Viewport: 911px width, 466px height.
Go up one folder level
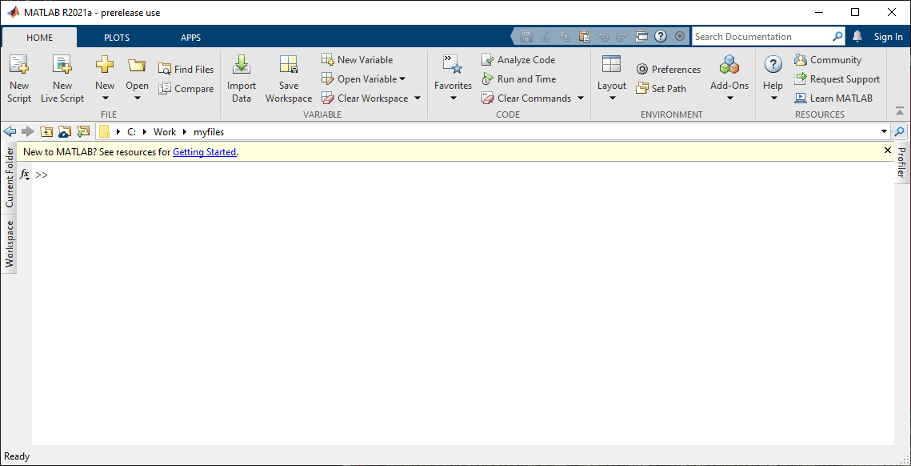(x=46, y=131)
